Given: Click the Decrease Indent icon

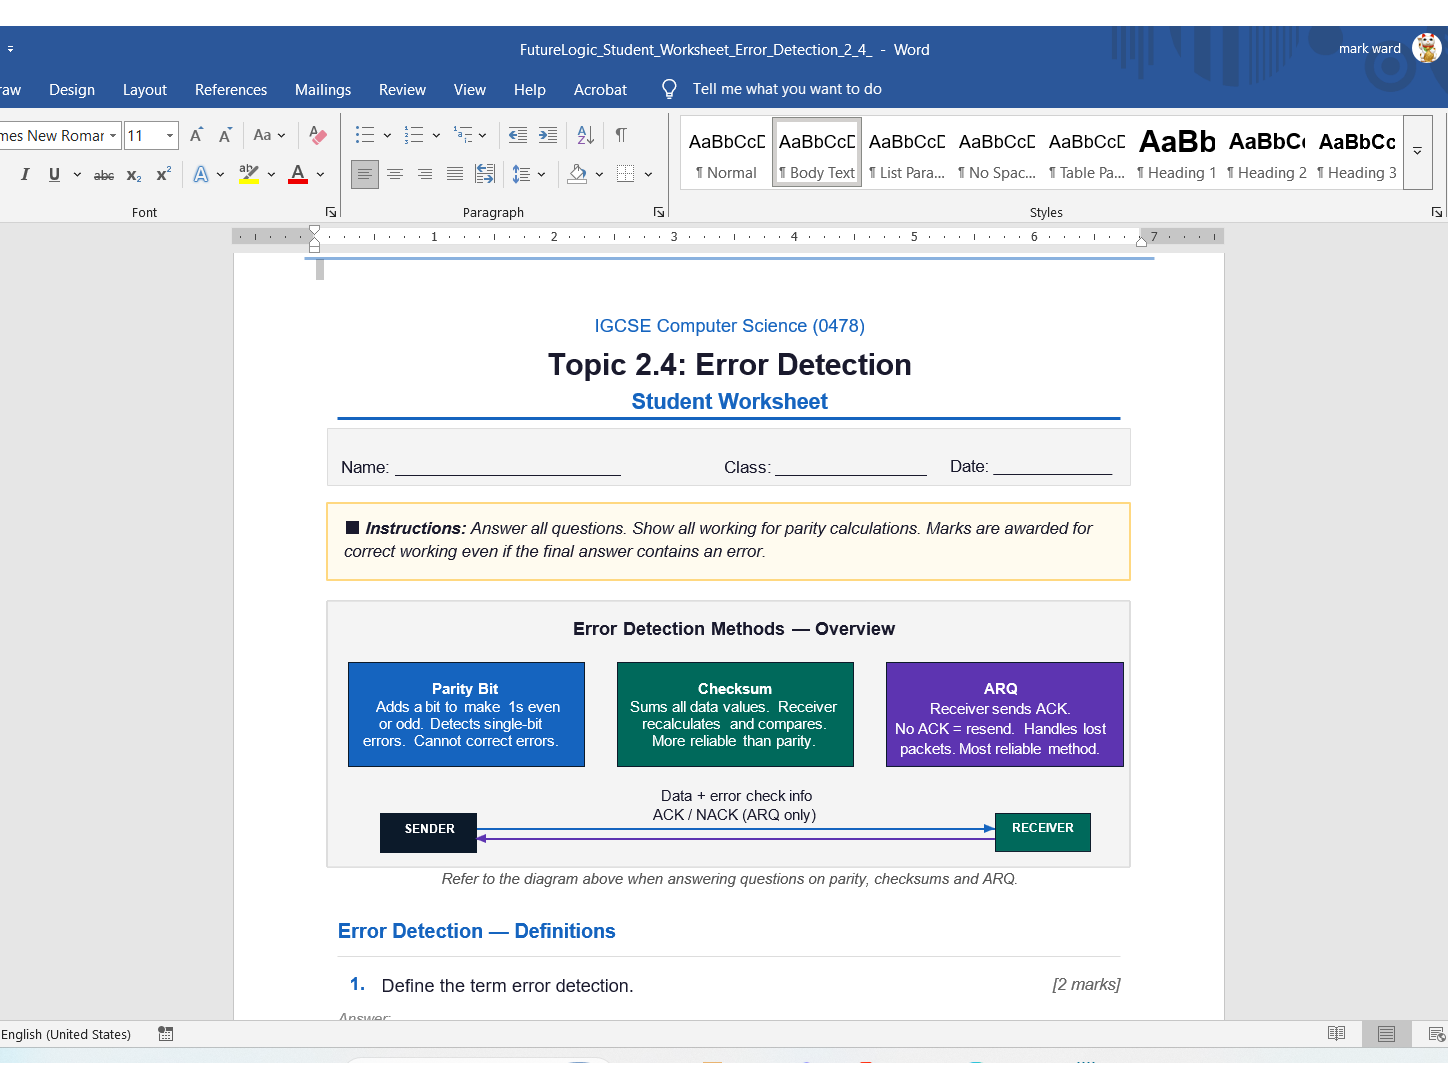Looking at the screenshot, I should point(518,135).
